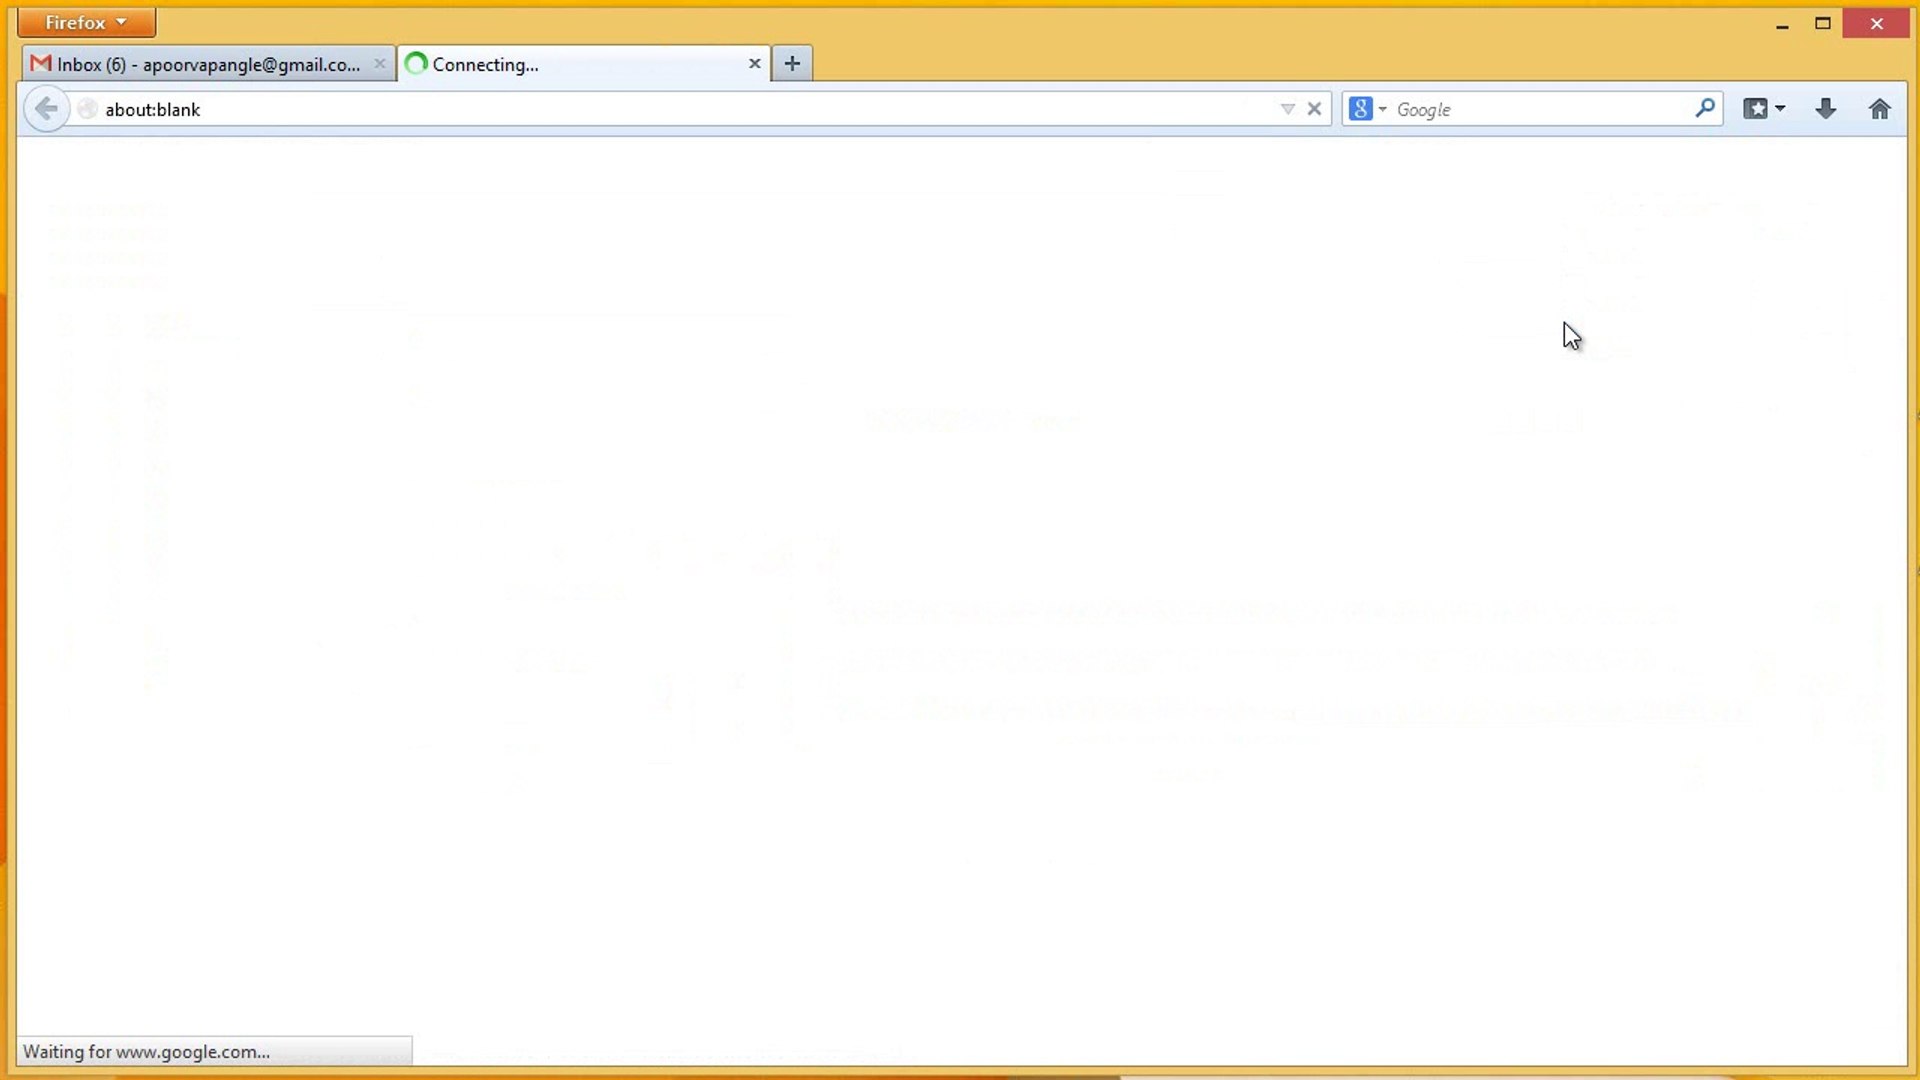The height and width of the screenshot is (1080, 1920).
Task: Click the search magnifier in the Google bar
Action: pos(1705,109)
